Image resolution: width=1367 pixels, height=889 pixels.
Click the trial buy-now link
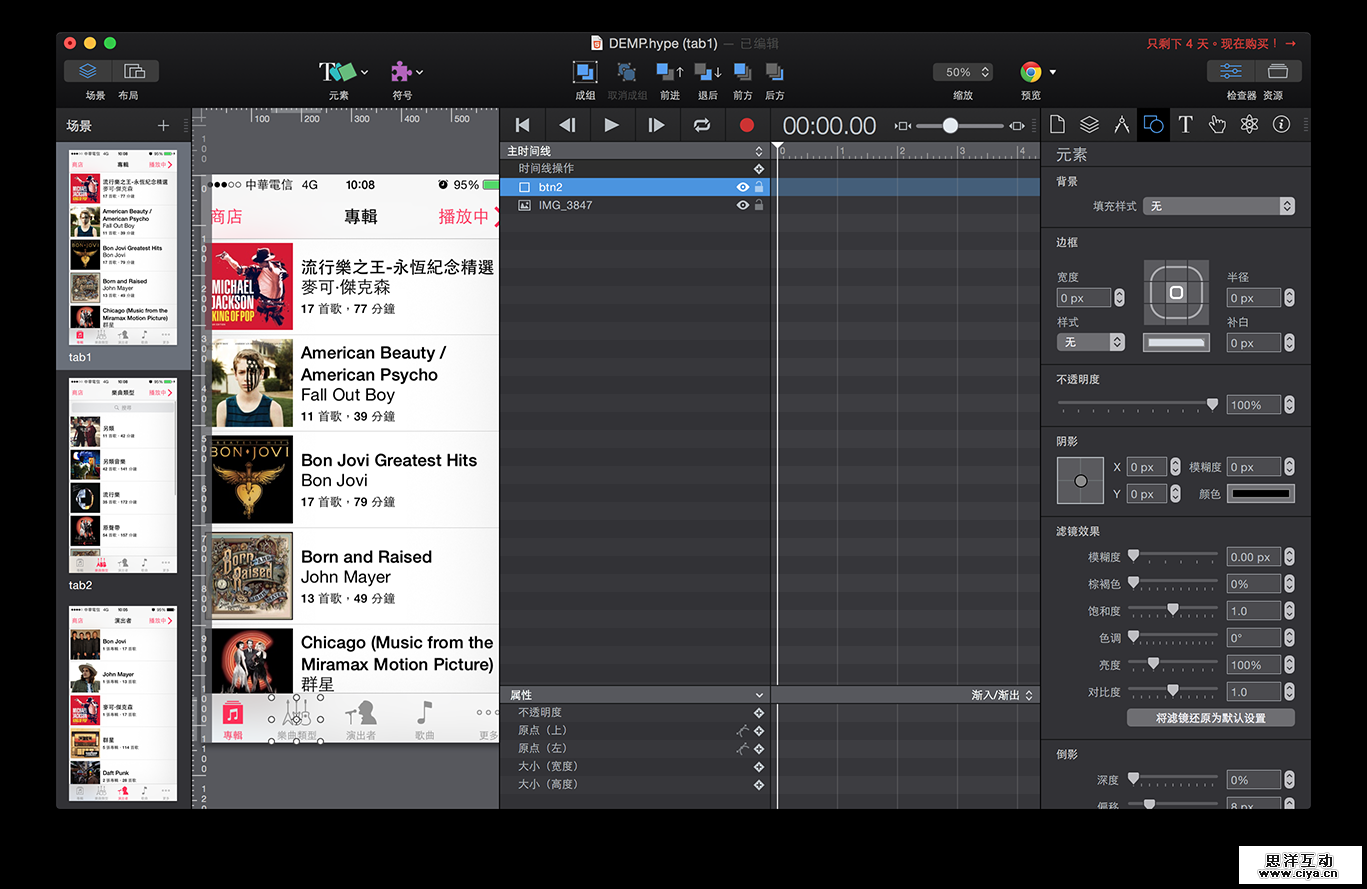pos(1221,44)
